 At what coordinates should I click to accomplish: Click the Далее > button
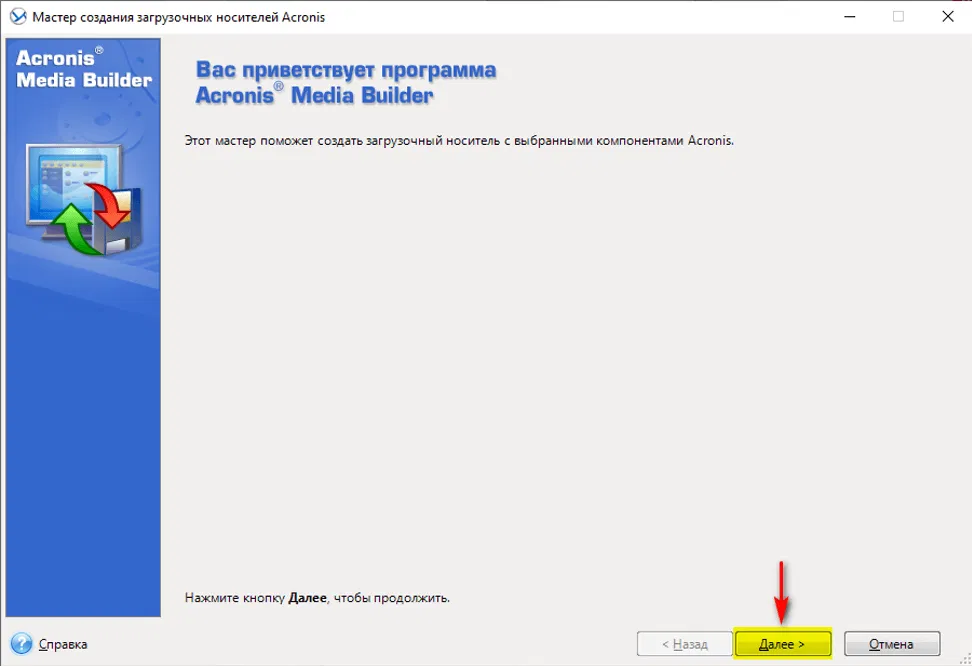click(x=782, y=644)
